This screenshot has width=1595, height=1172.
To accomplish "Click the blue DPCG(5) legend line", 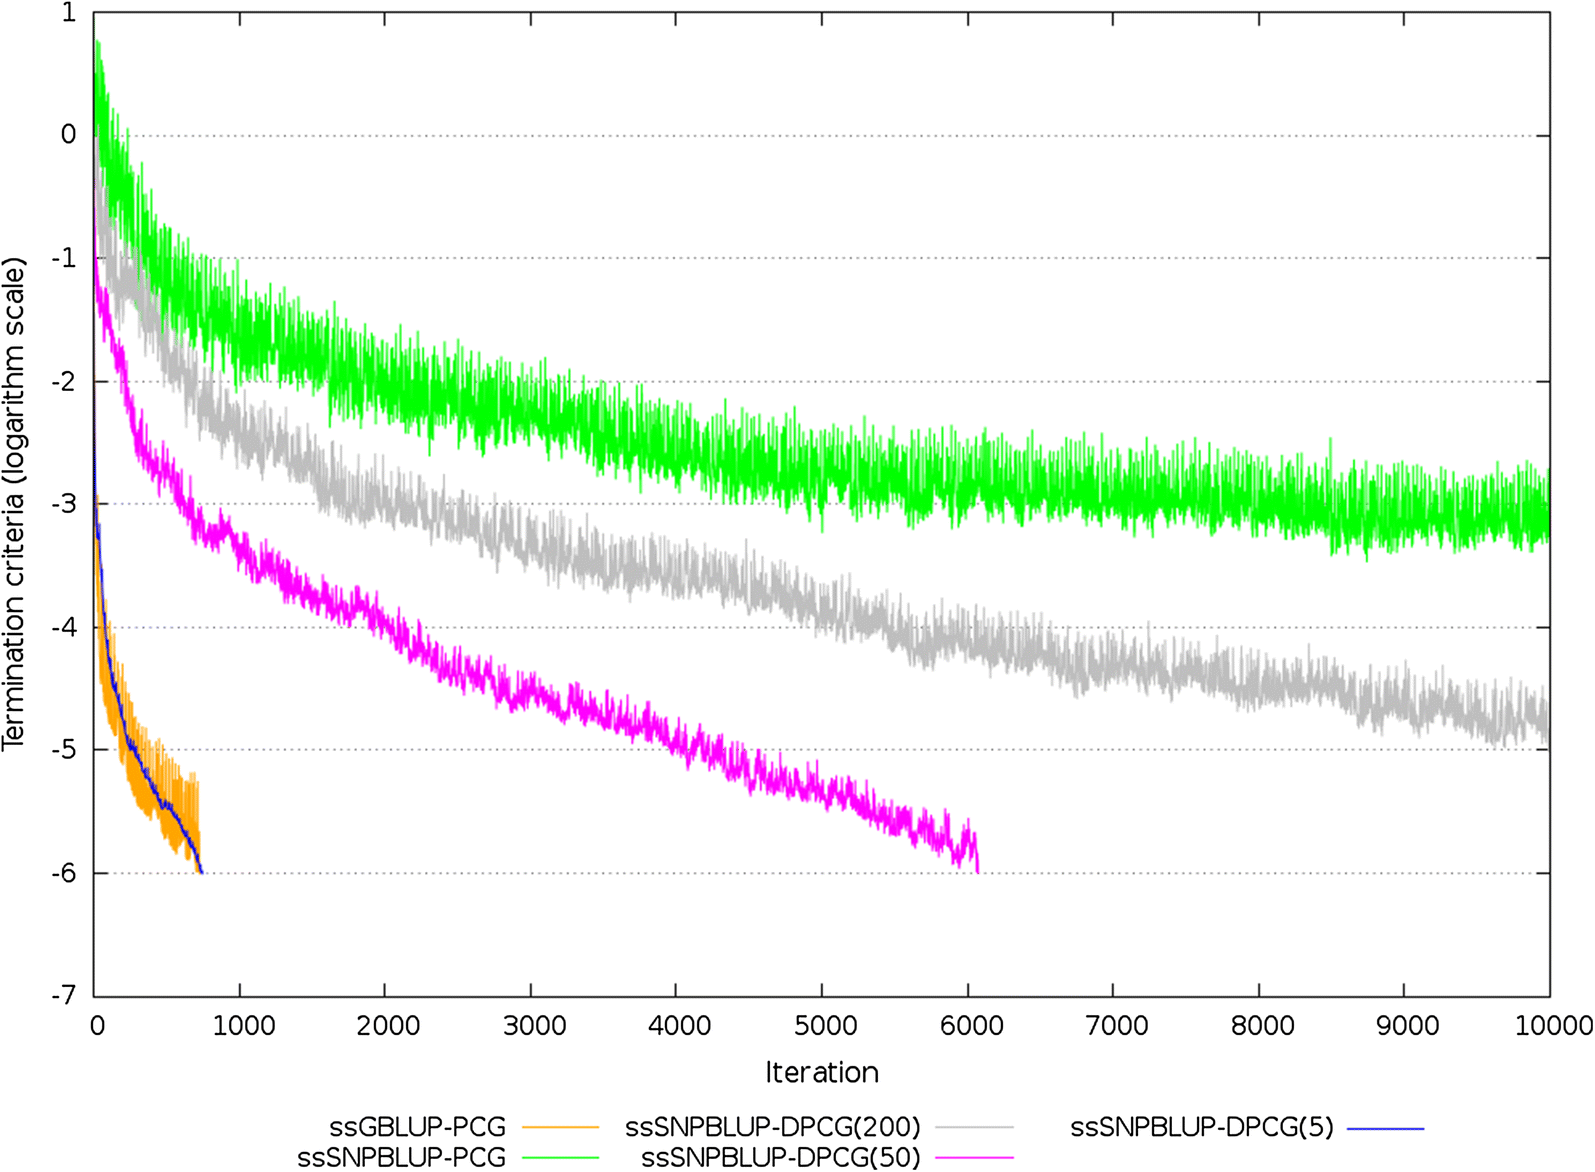I will click(x=1386, y=1128).
